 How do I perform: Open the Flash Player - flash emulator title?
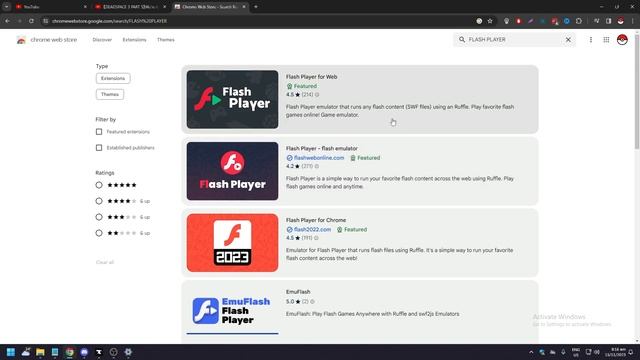click(322, 148)
